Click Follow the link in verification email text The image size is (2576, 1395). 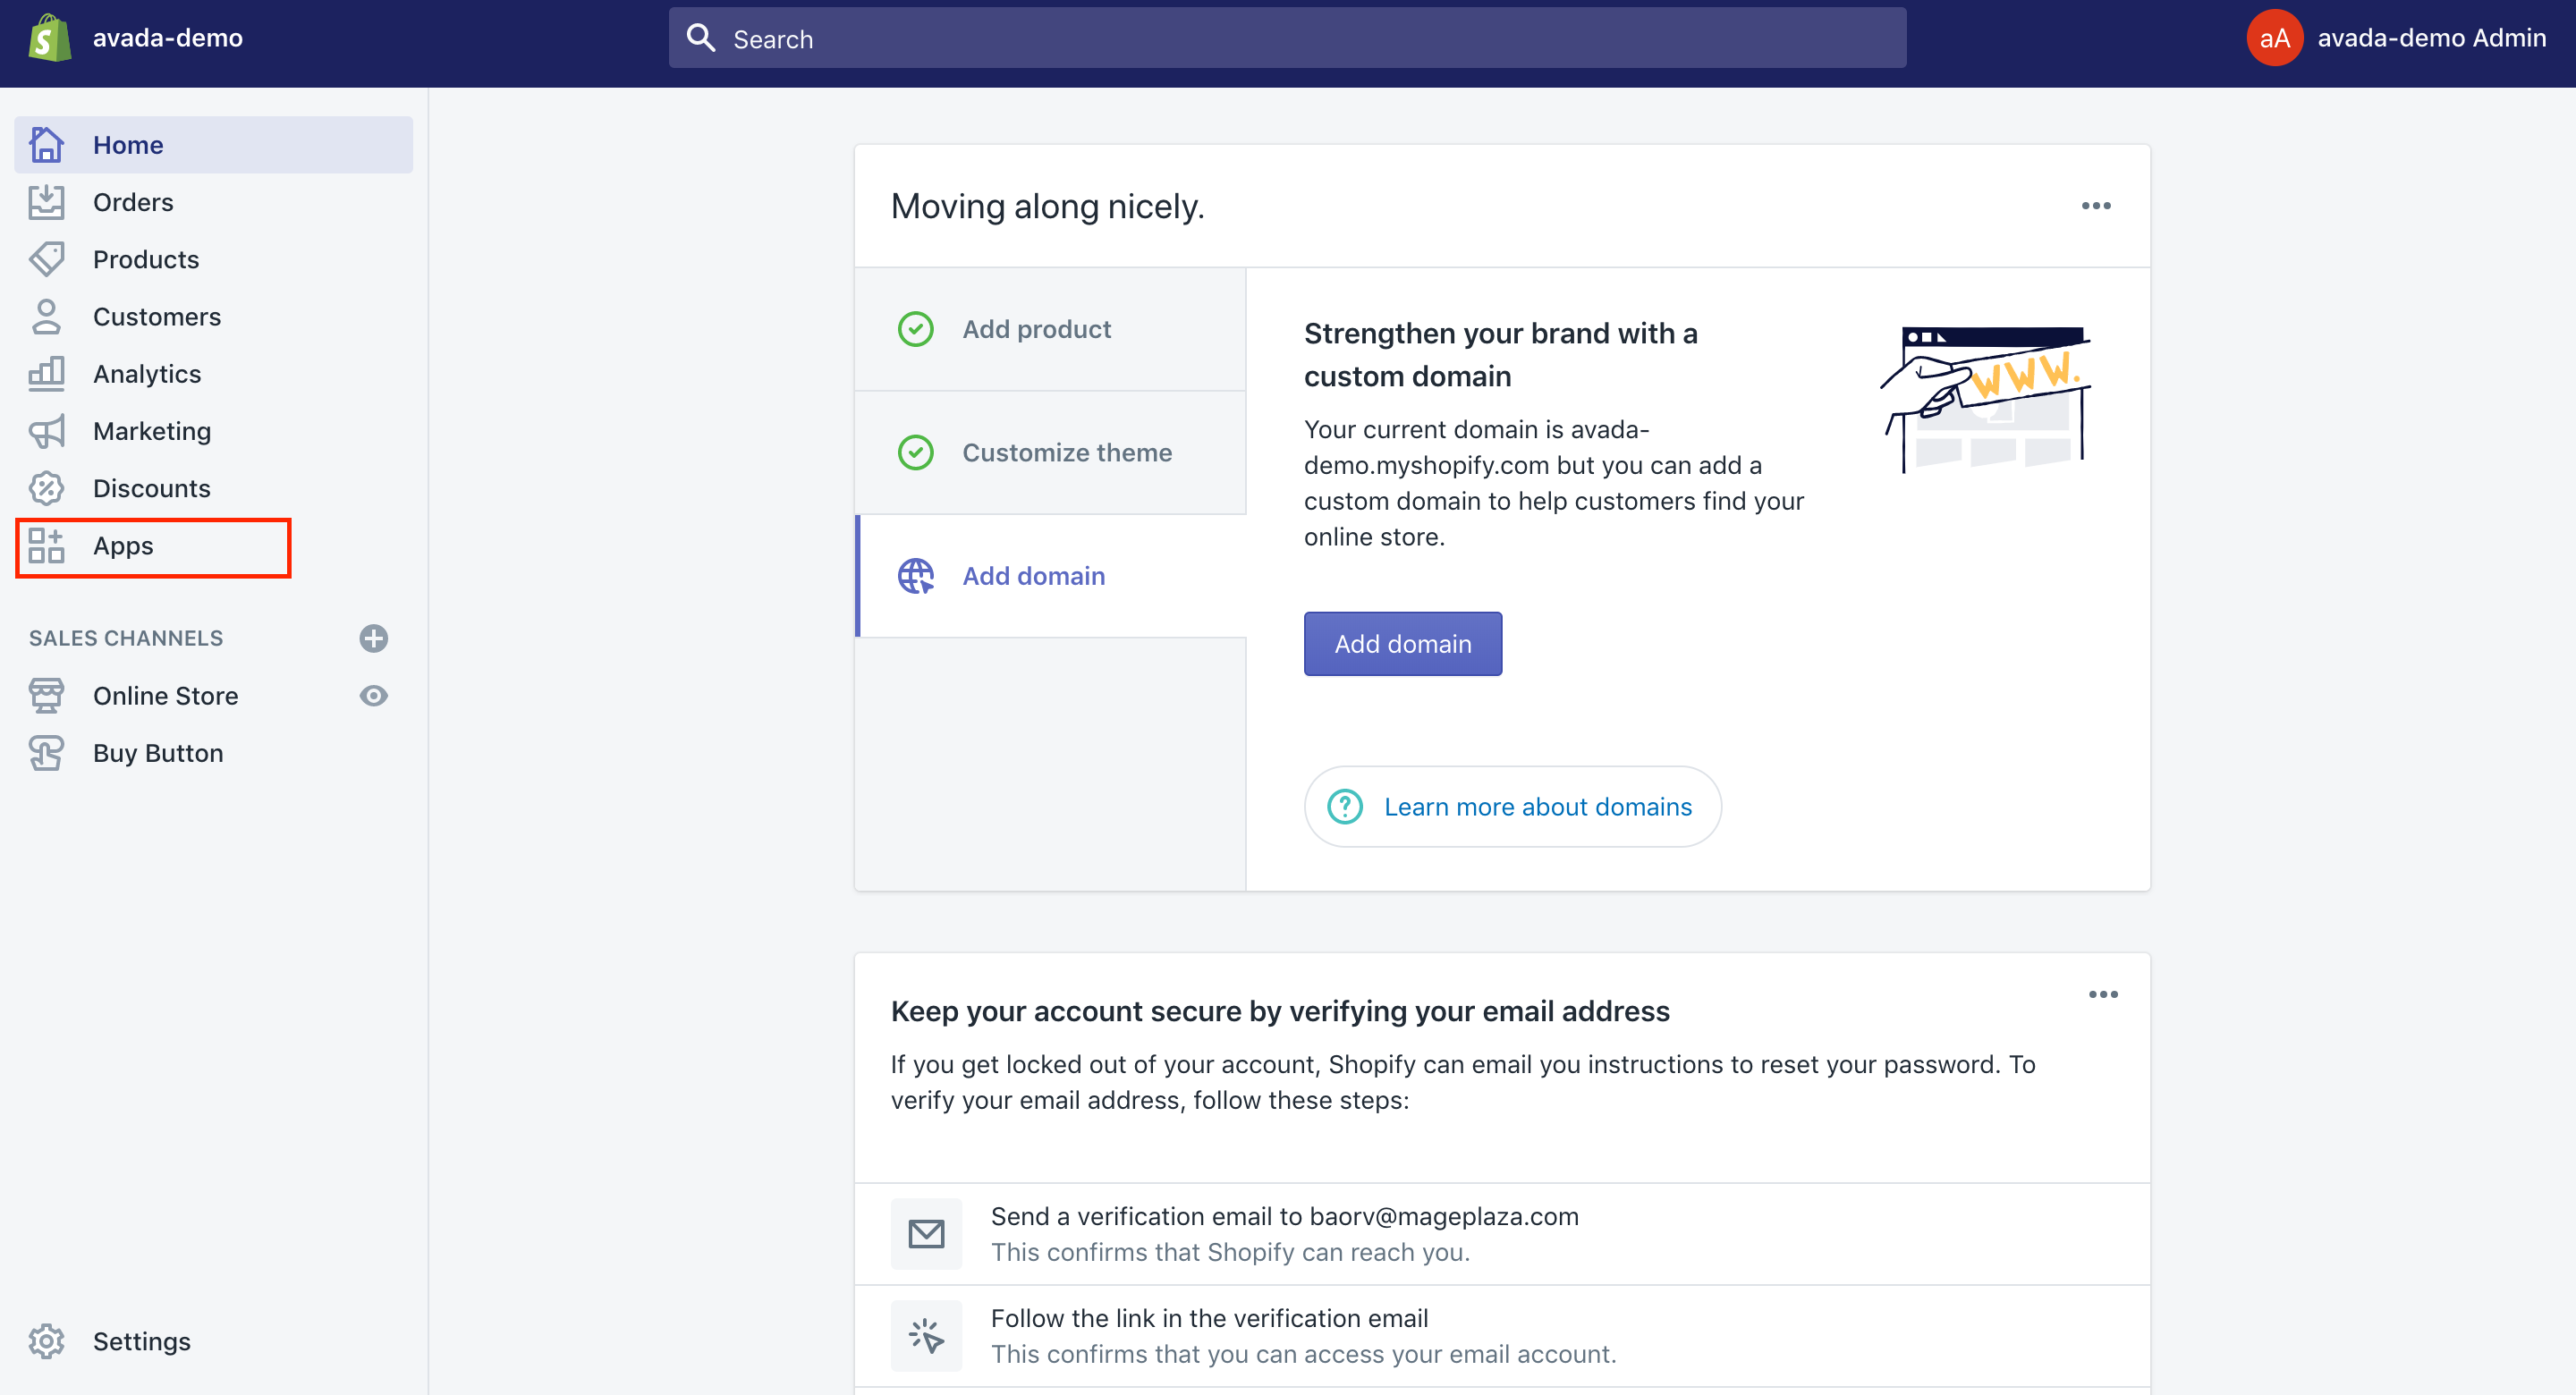[x=1209, y=1318]
